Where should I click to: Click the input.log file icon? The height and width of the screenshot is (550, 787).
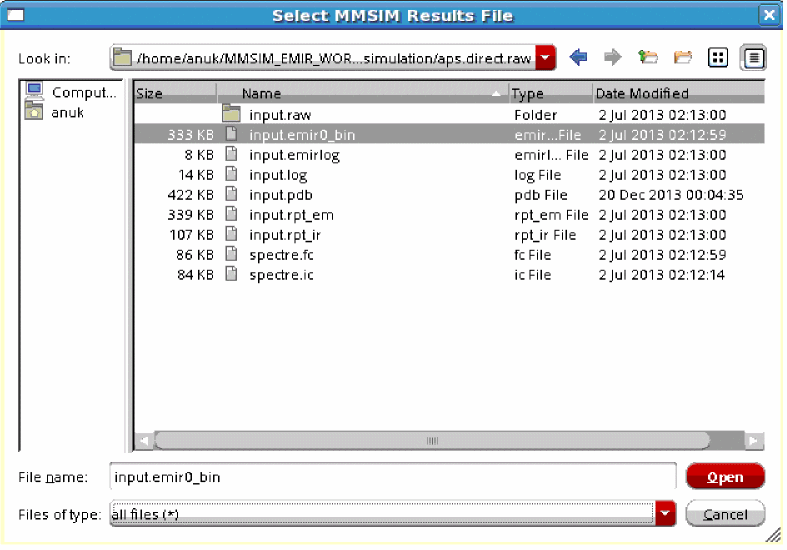pos(231,175)
